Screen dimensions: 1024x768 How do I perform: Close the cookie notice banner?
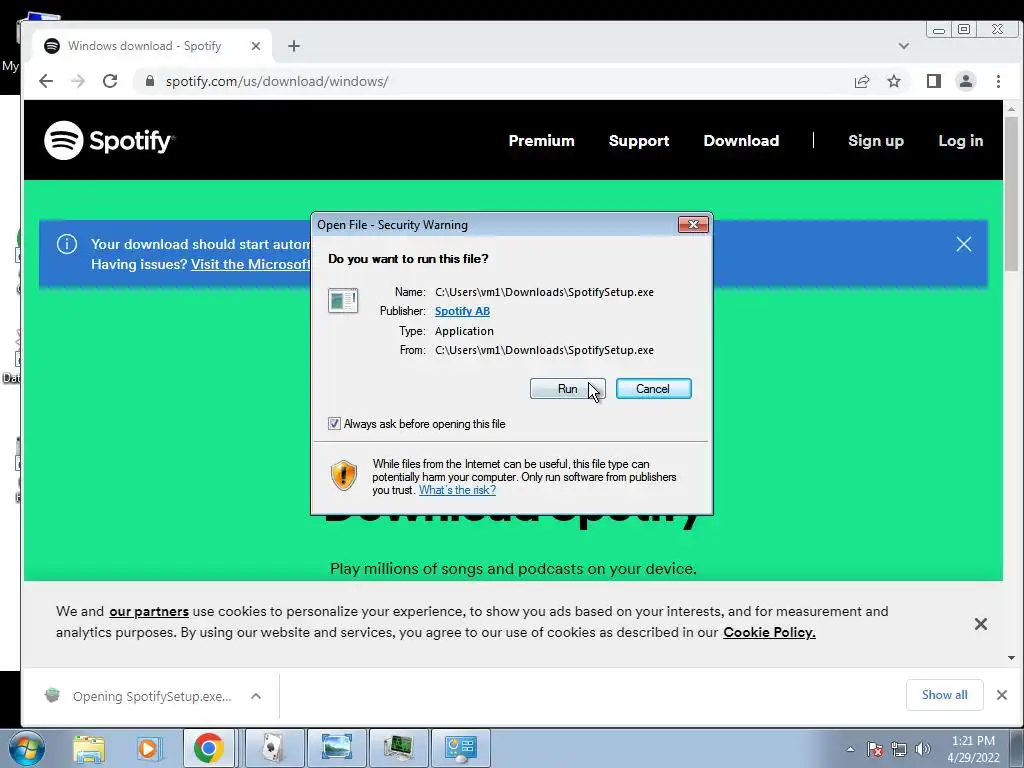coord(980,624)
